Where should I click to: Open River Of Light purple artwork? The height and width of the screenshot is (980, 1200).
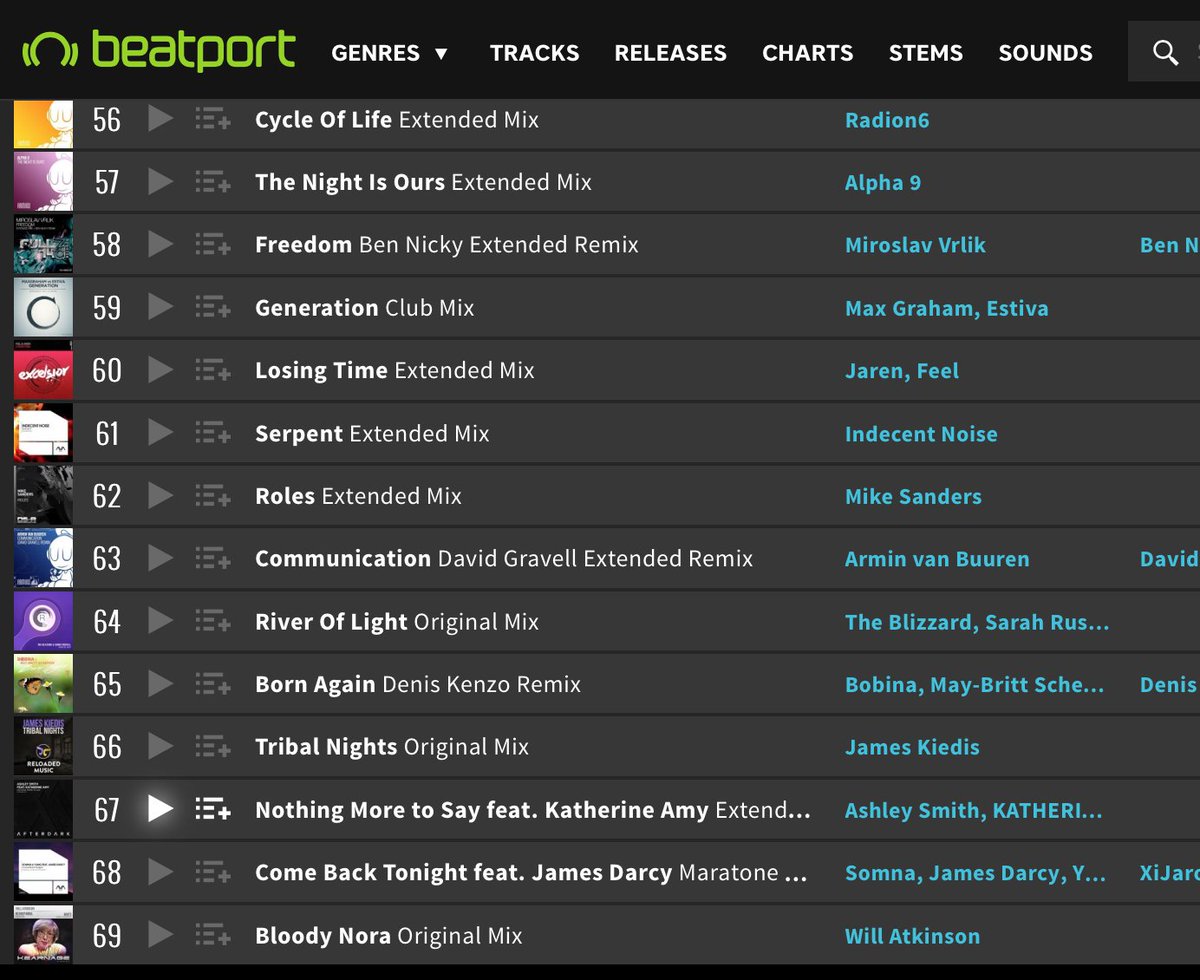(x=43, y=621)
